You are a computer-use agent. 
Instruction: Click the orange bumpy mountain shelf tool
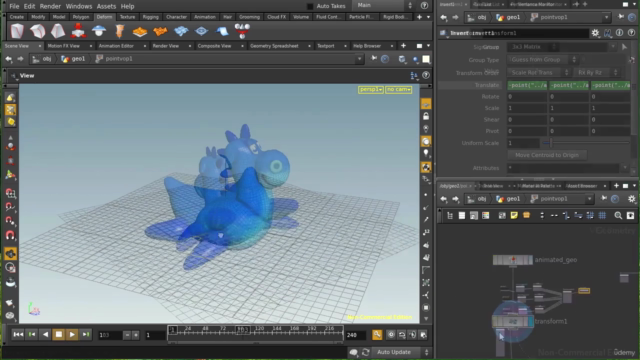[160, 31]
